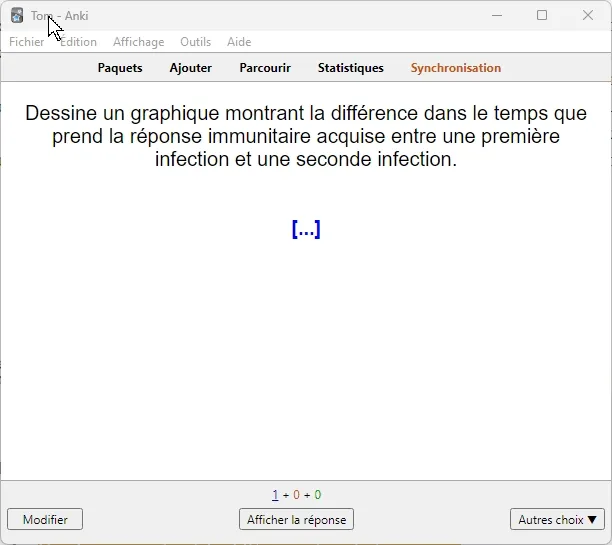Open the Edition menu
Image resolution: width=612 pixels, height=545 pixels.
78,42
